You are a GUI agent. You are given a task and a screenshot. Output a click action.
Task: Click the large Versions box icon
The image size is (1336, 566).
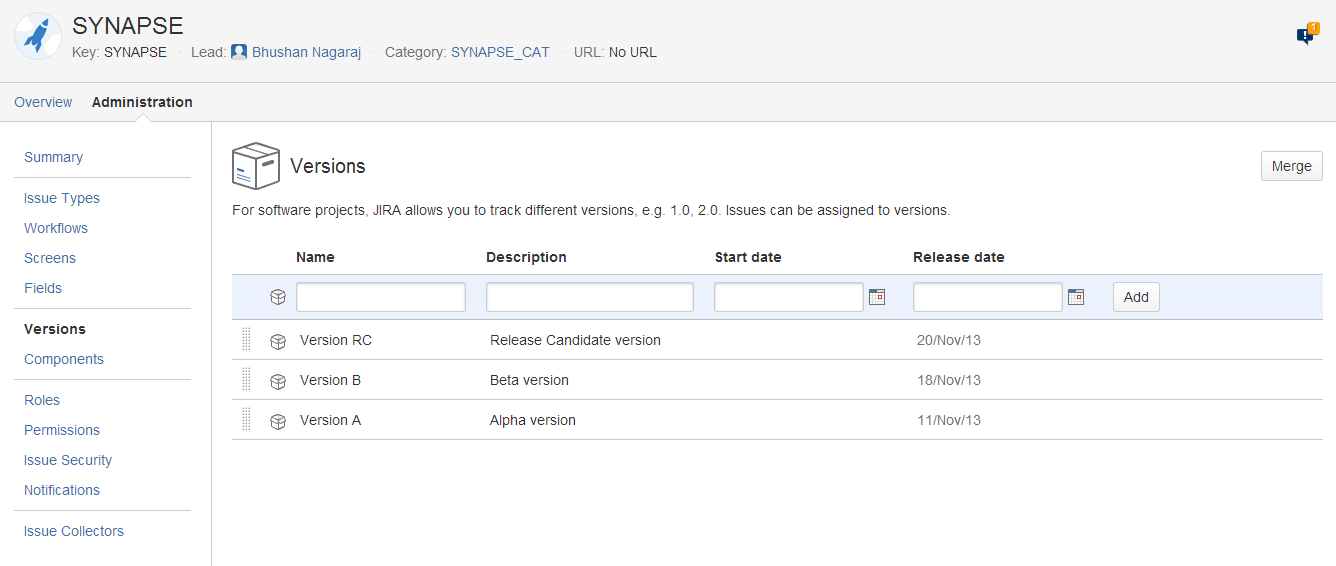(255, 166)
